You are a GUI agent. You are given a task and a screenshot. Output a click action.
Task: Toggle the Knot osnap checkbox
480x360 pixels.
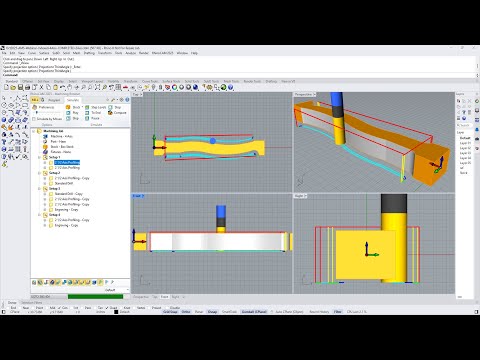122,308
